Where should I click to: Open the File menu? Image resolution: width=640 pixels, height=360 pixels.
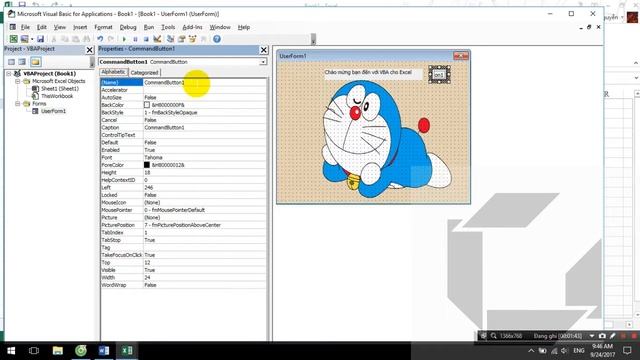click(25, 27)
